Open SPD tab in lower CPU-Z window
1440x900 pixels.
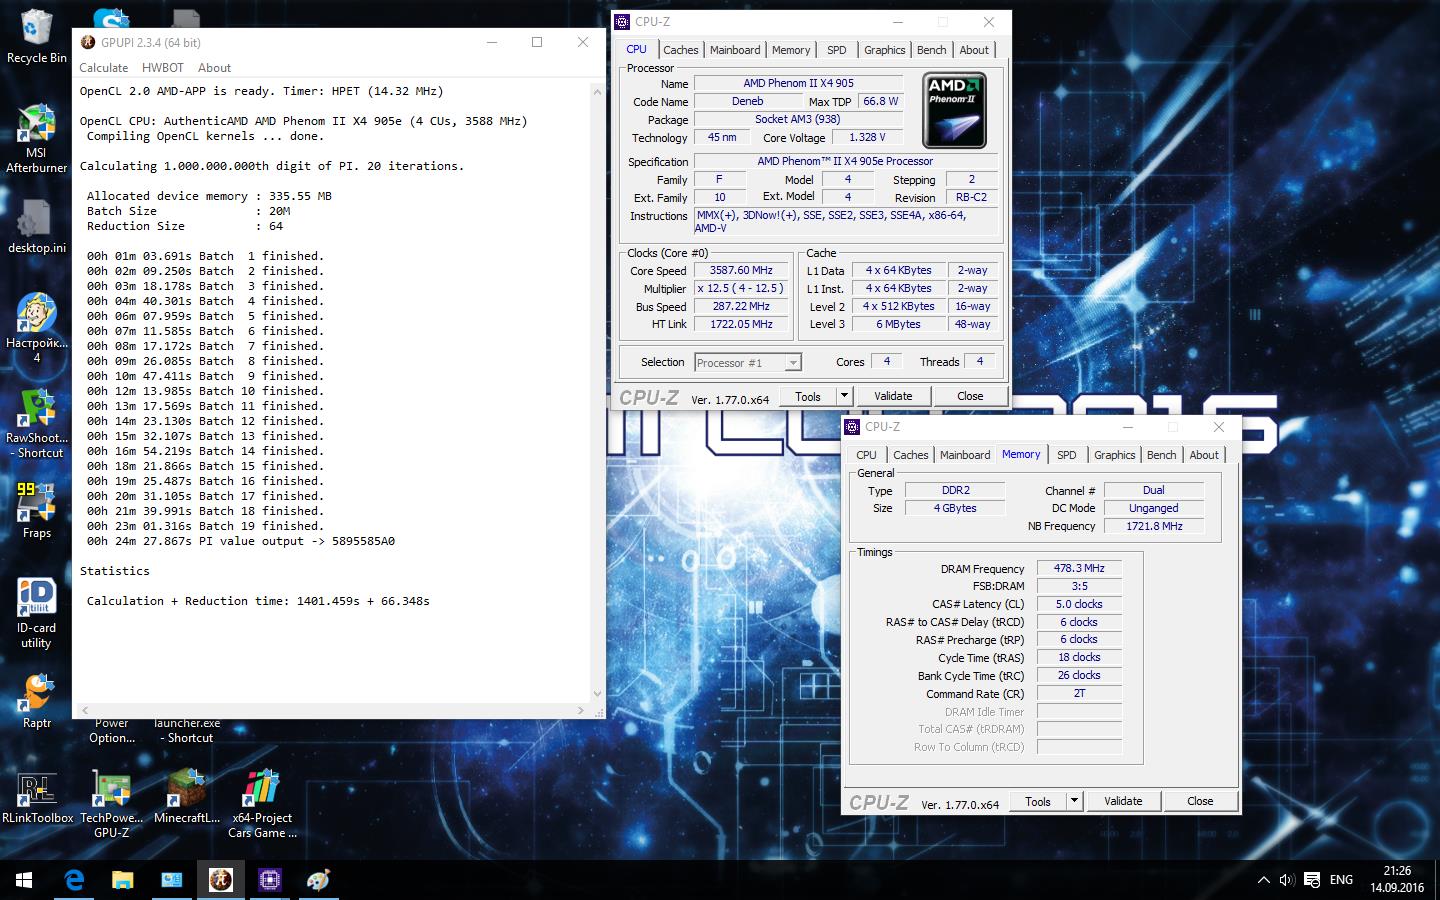coord(1067,455)
